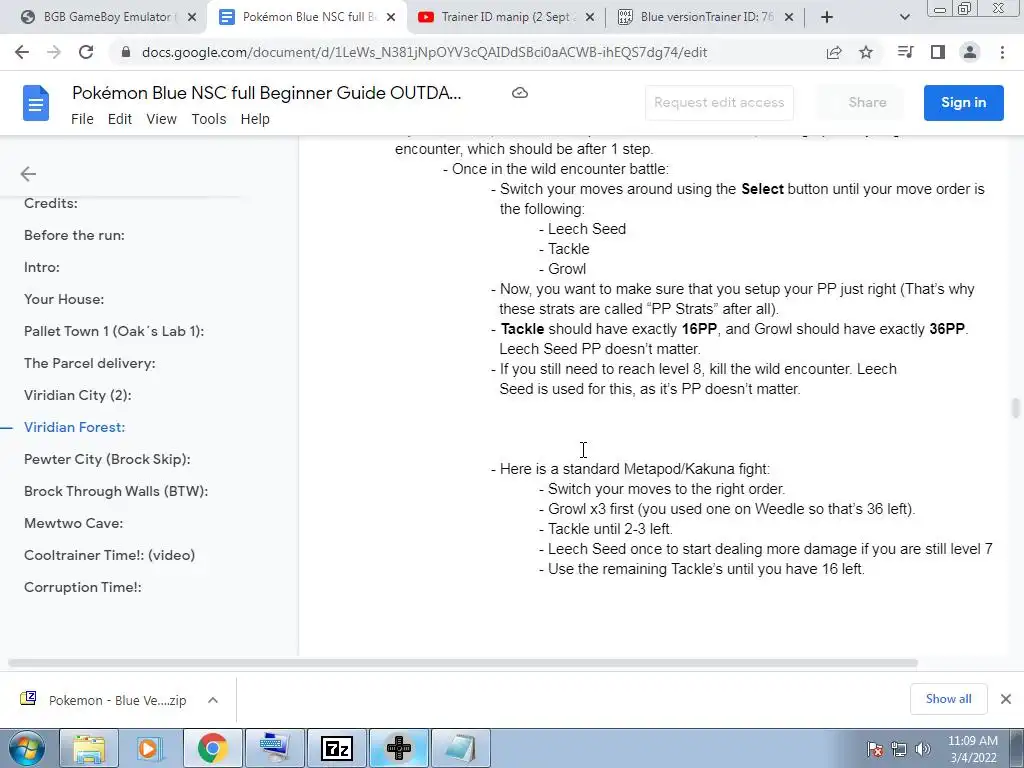The height and width of the screenshot is (768, 1024).
Task: Click the Share button
Action: pyautogui.click(x=867, y=103)
